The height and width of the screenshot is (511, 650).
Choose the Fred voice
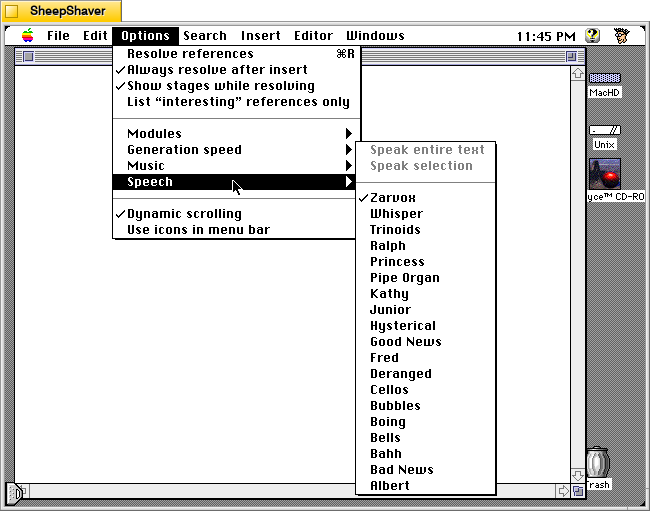point(426,358)
